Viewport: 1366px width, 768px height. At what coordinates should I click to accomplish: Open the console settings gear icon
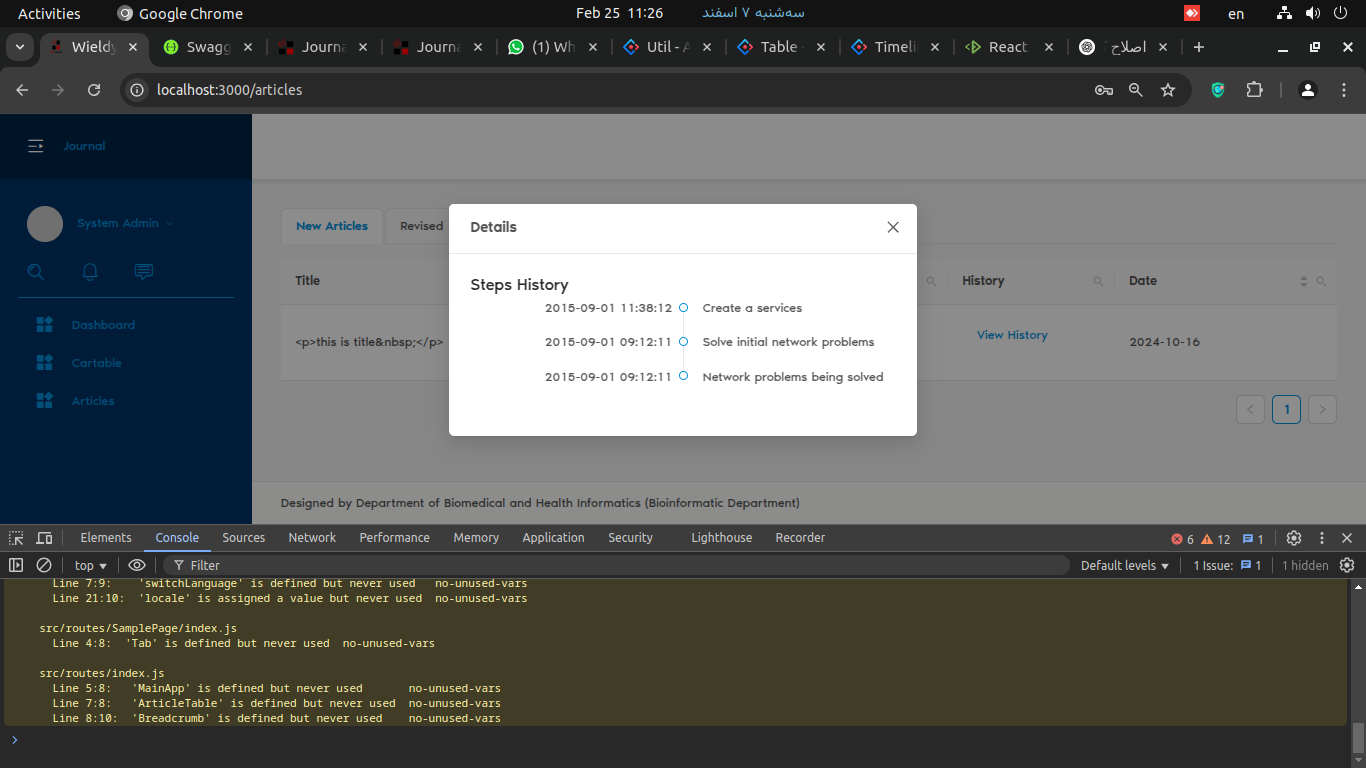1346,565
